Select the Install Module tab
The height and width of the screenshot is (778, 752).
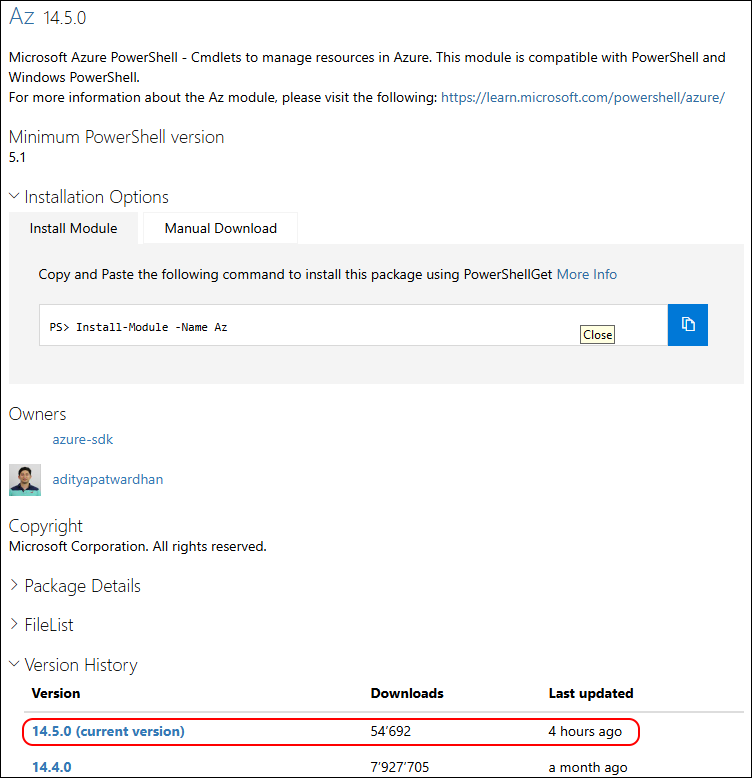(73, 228)
